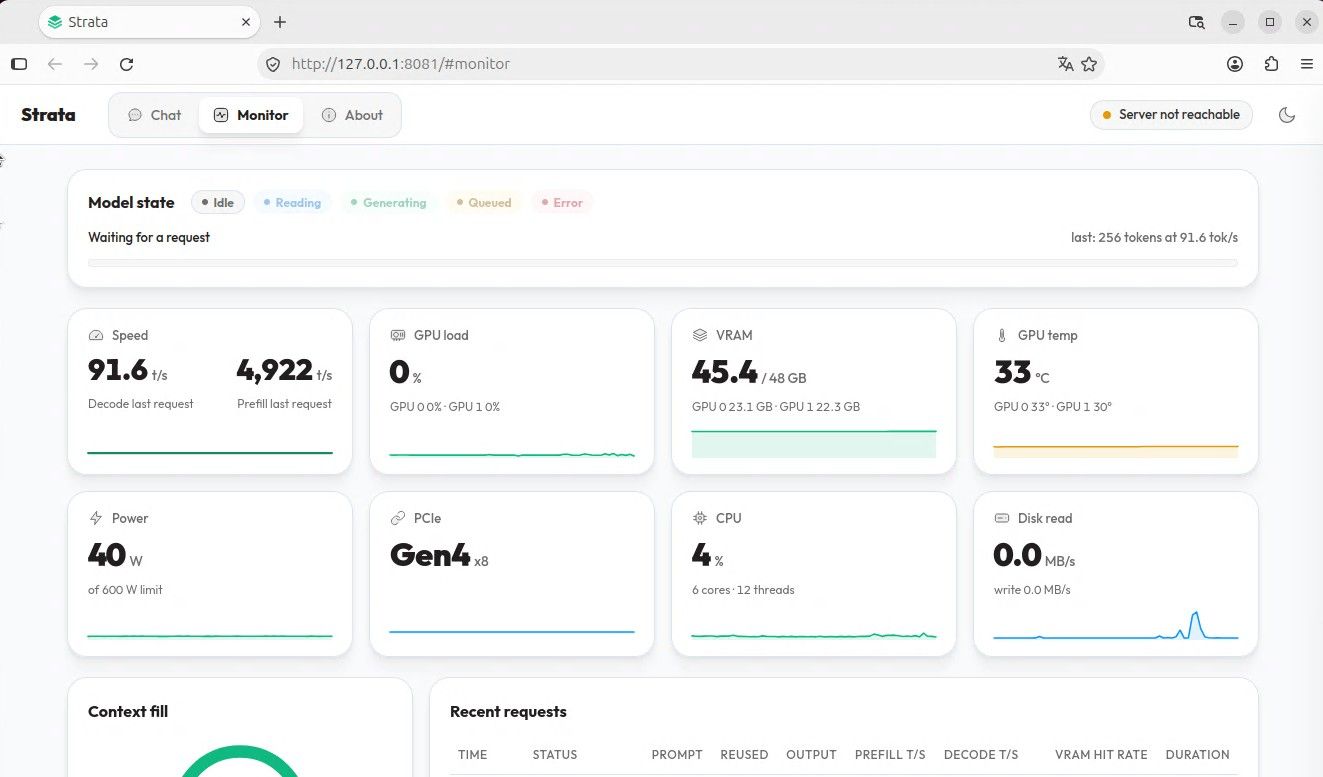Screen dimensions: 1323x777
Task: Select the Idle model state chip
Action: click(217, 203)
